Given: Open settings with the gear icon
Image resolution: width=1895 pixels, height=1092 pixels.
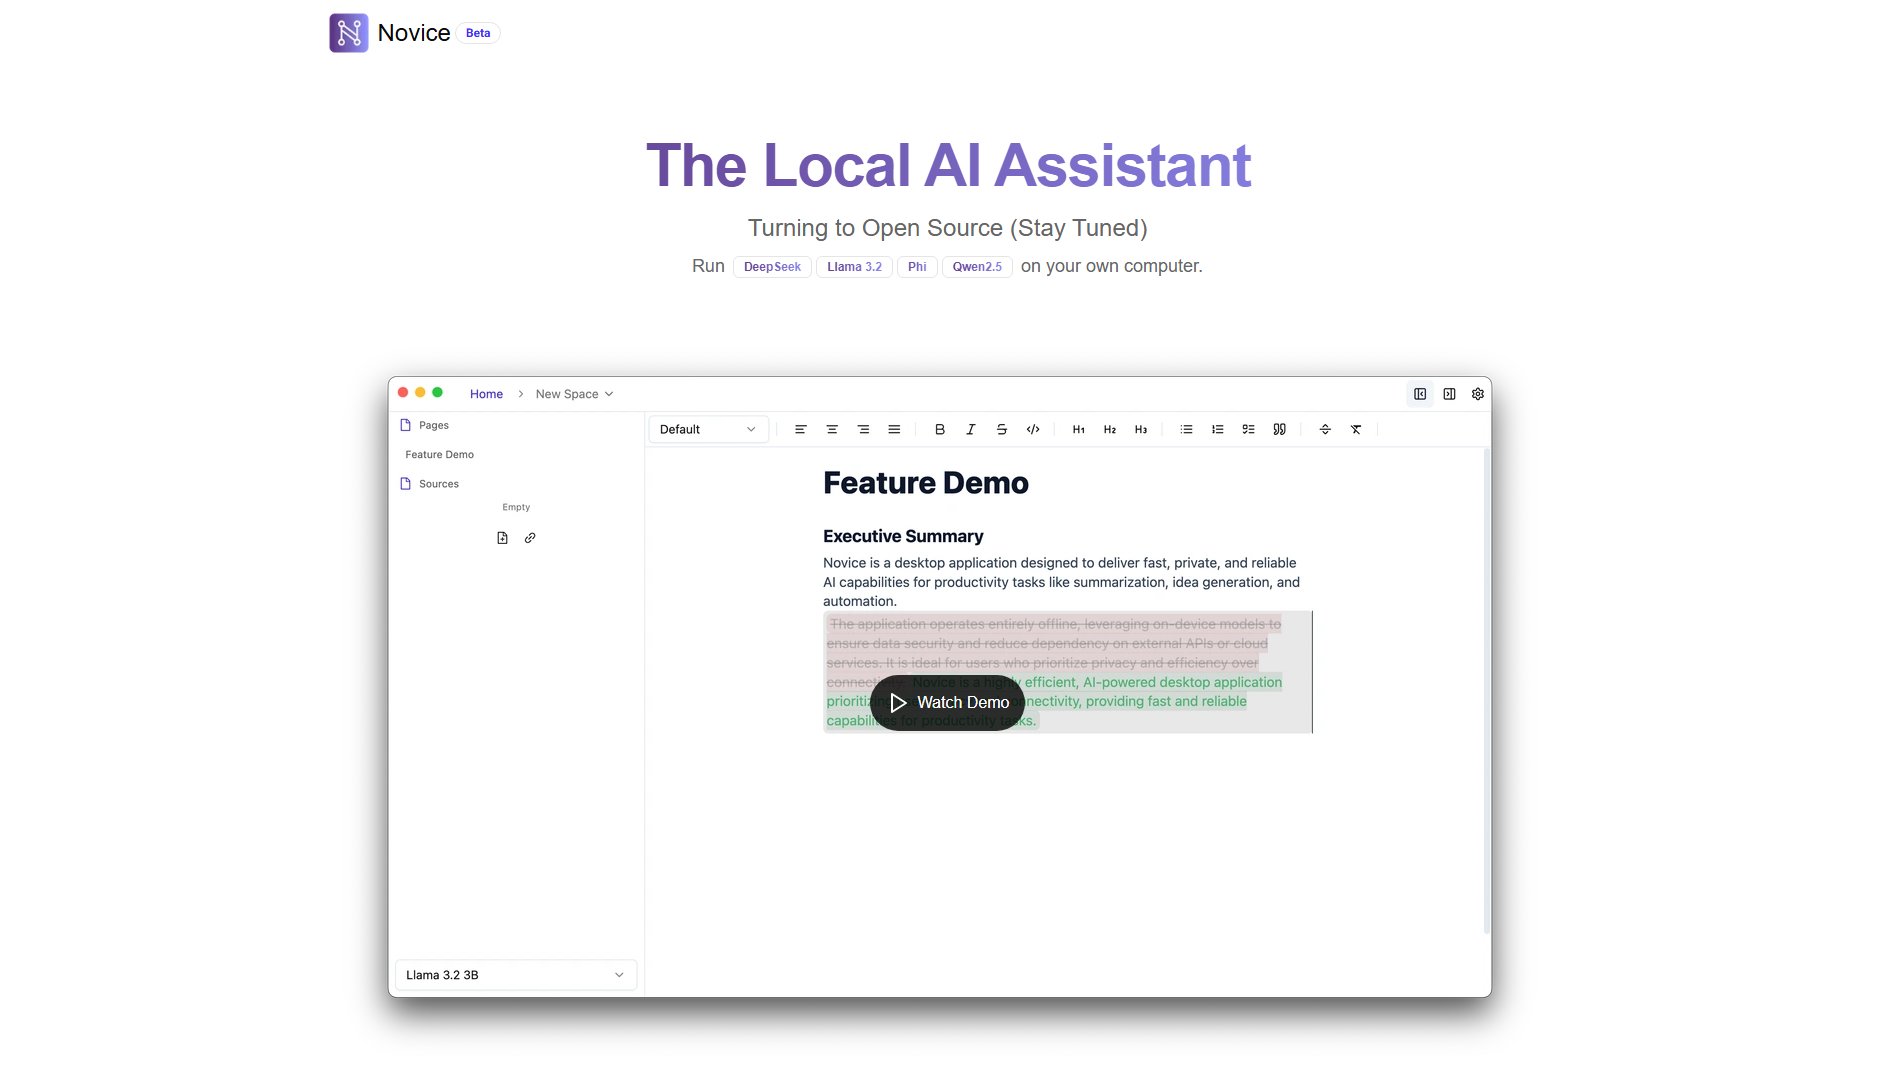Looking at the screenshot, I should tap(1477, 394).
